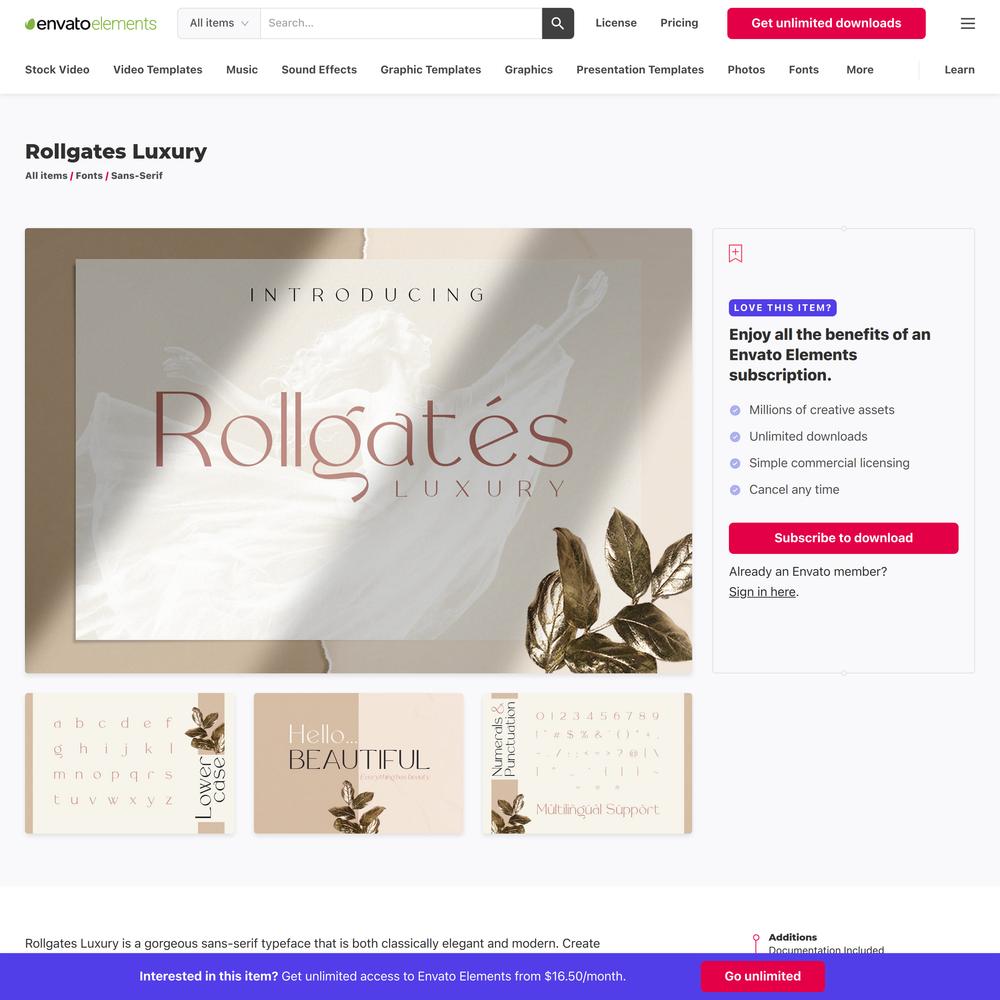
Task: View the Hello Beautiful preview thumbnail
Action: [x=358, y=763]
